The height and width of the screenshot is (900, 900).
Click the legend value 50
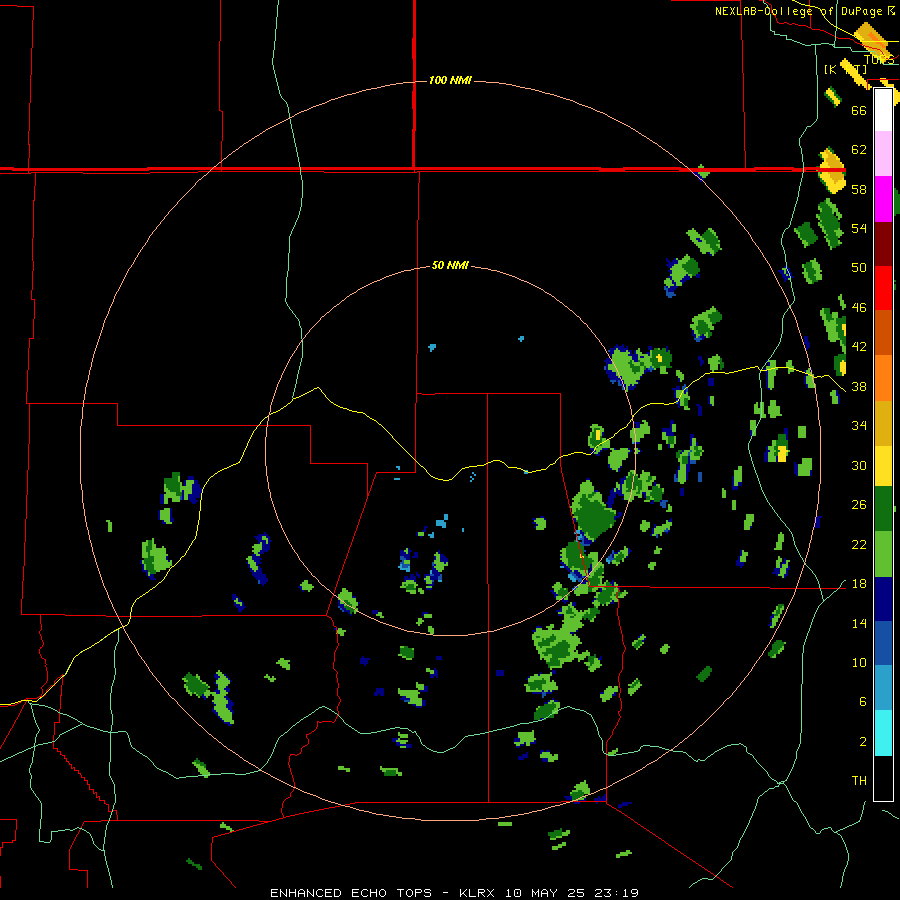click(x=859, y=267)
